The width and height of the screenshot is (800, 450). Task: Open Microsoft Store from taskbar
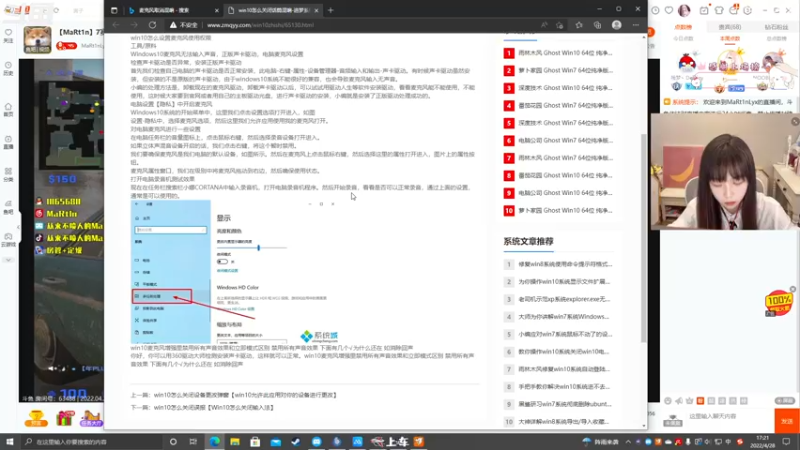click(255, 441)
